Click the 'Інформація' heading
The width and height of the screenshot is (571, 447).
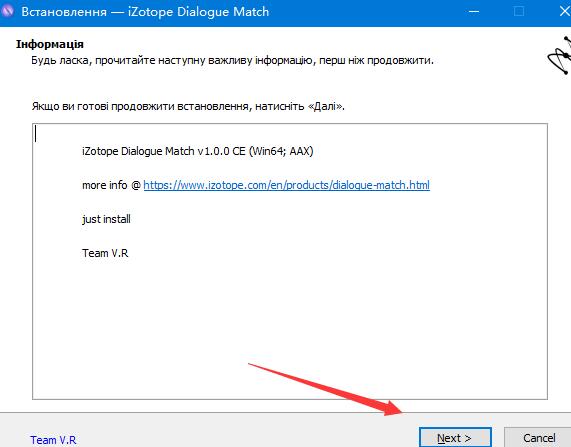coord(50,44)
